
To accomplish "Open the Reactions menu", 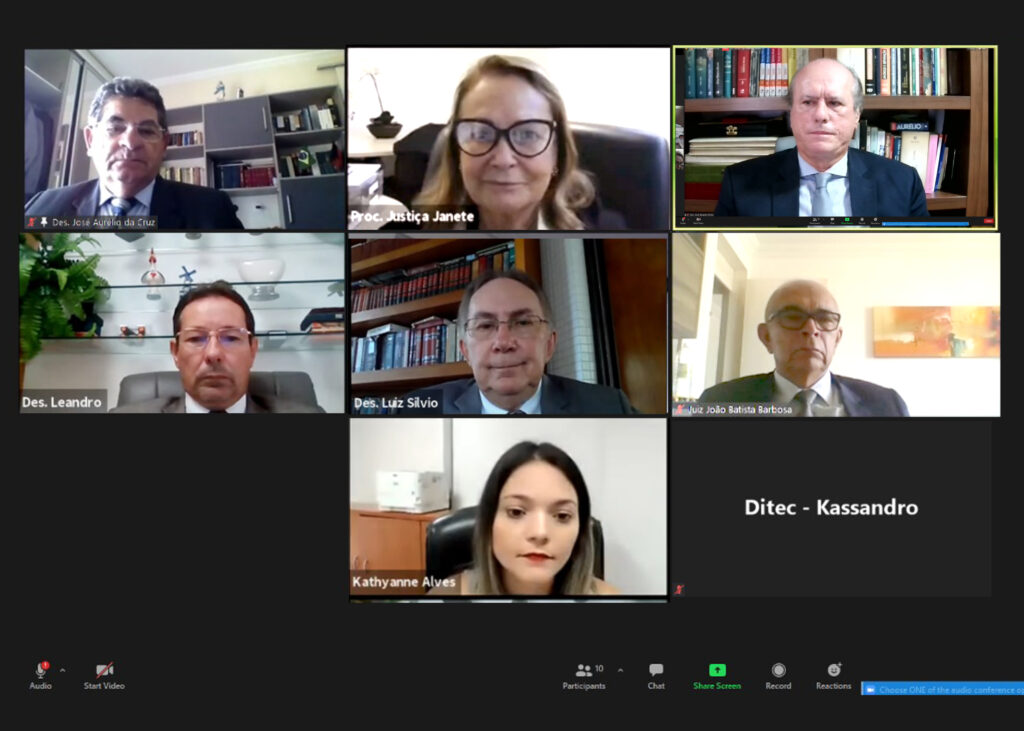I will (833, 675).
